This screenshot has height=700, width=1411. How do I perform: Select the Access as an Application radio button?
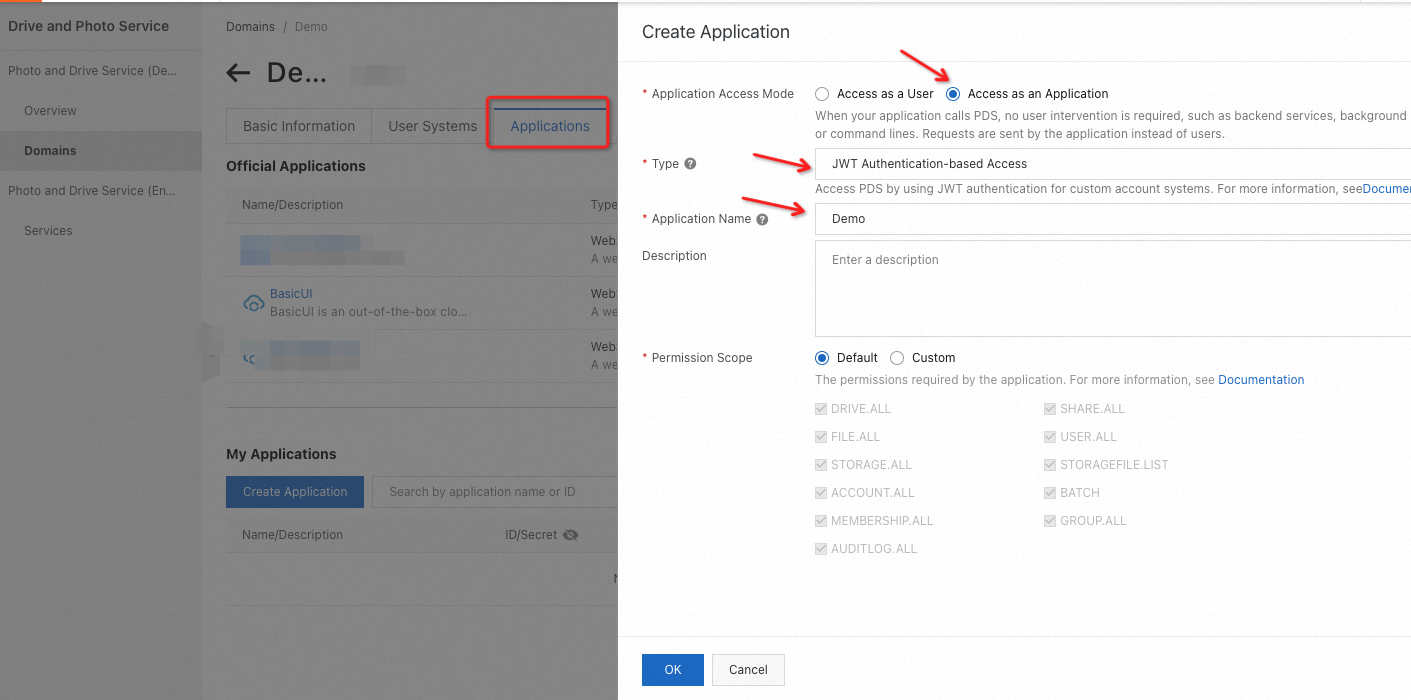(x=953, y=94)
